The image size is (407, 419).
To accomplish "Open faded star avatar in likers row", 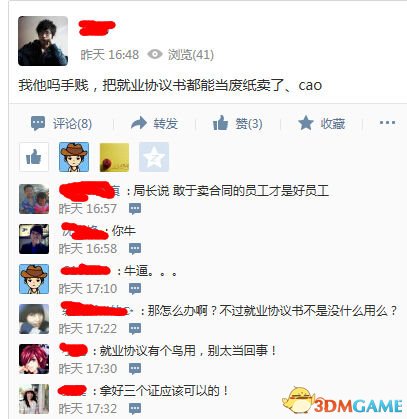I will click(x=154, y=157).
